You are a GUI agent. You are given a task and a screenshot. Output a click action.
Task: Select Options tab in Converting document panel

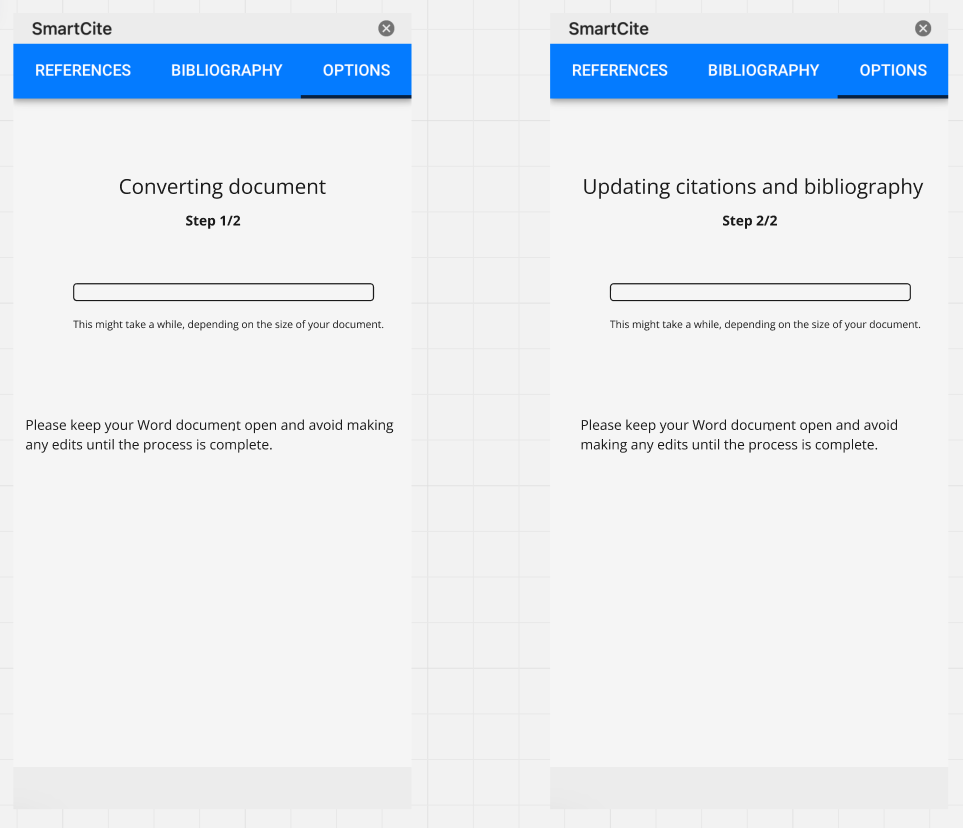[x=356, y=71]
